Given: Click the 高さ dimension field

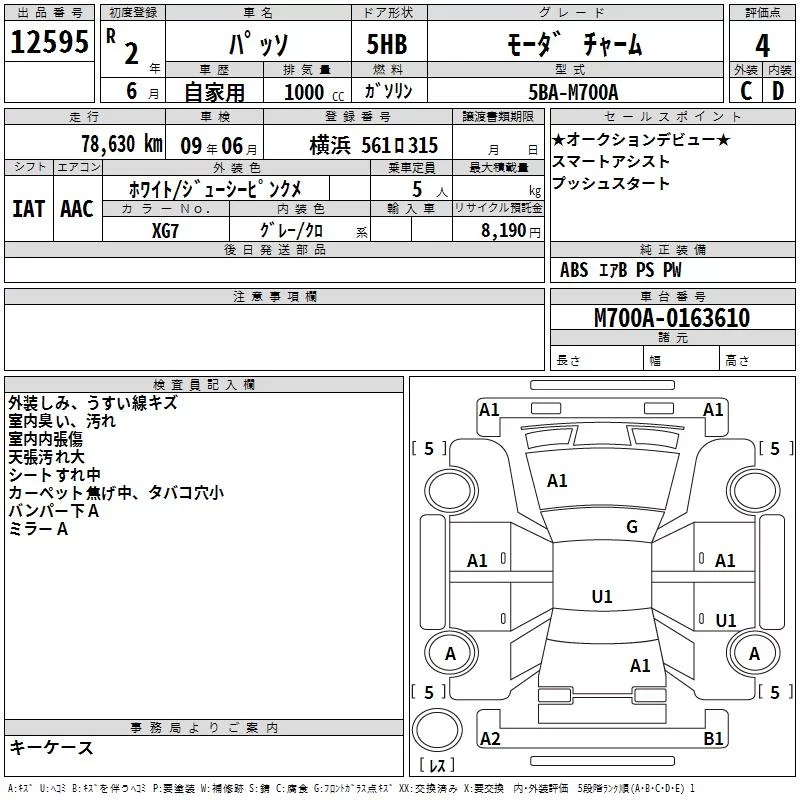Looking at the screenshot, I should pos(757,360).
